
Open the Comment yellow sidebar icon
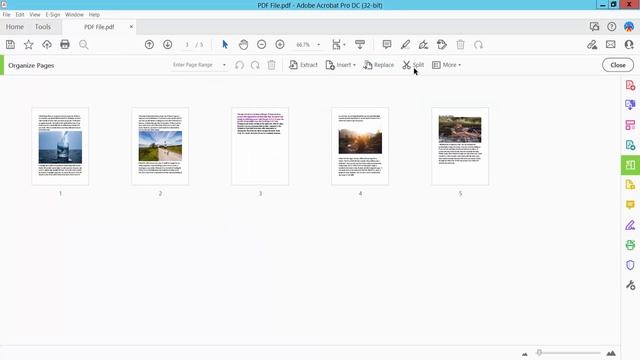tap(630, 204)
